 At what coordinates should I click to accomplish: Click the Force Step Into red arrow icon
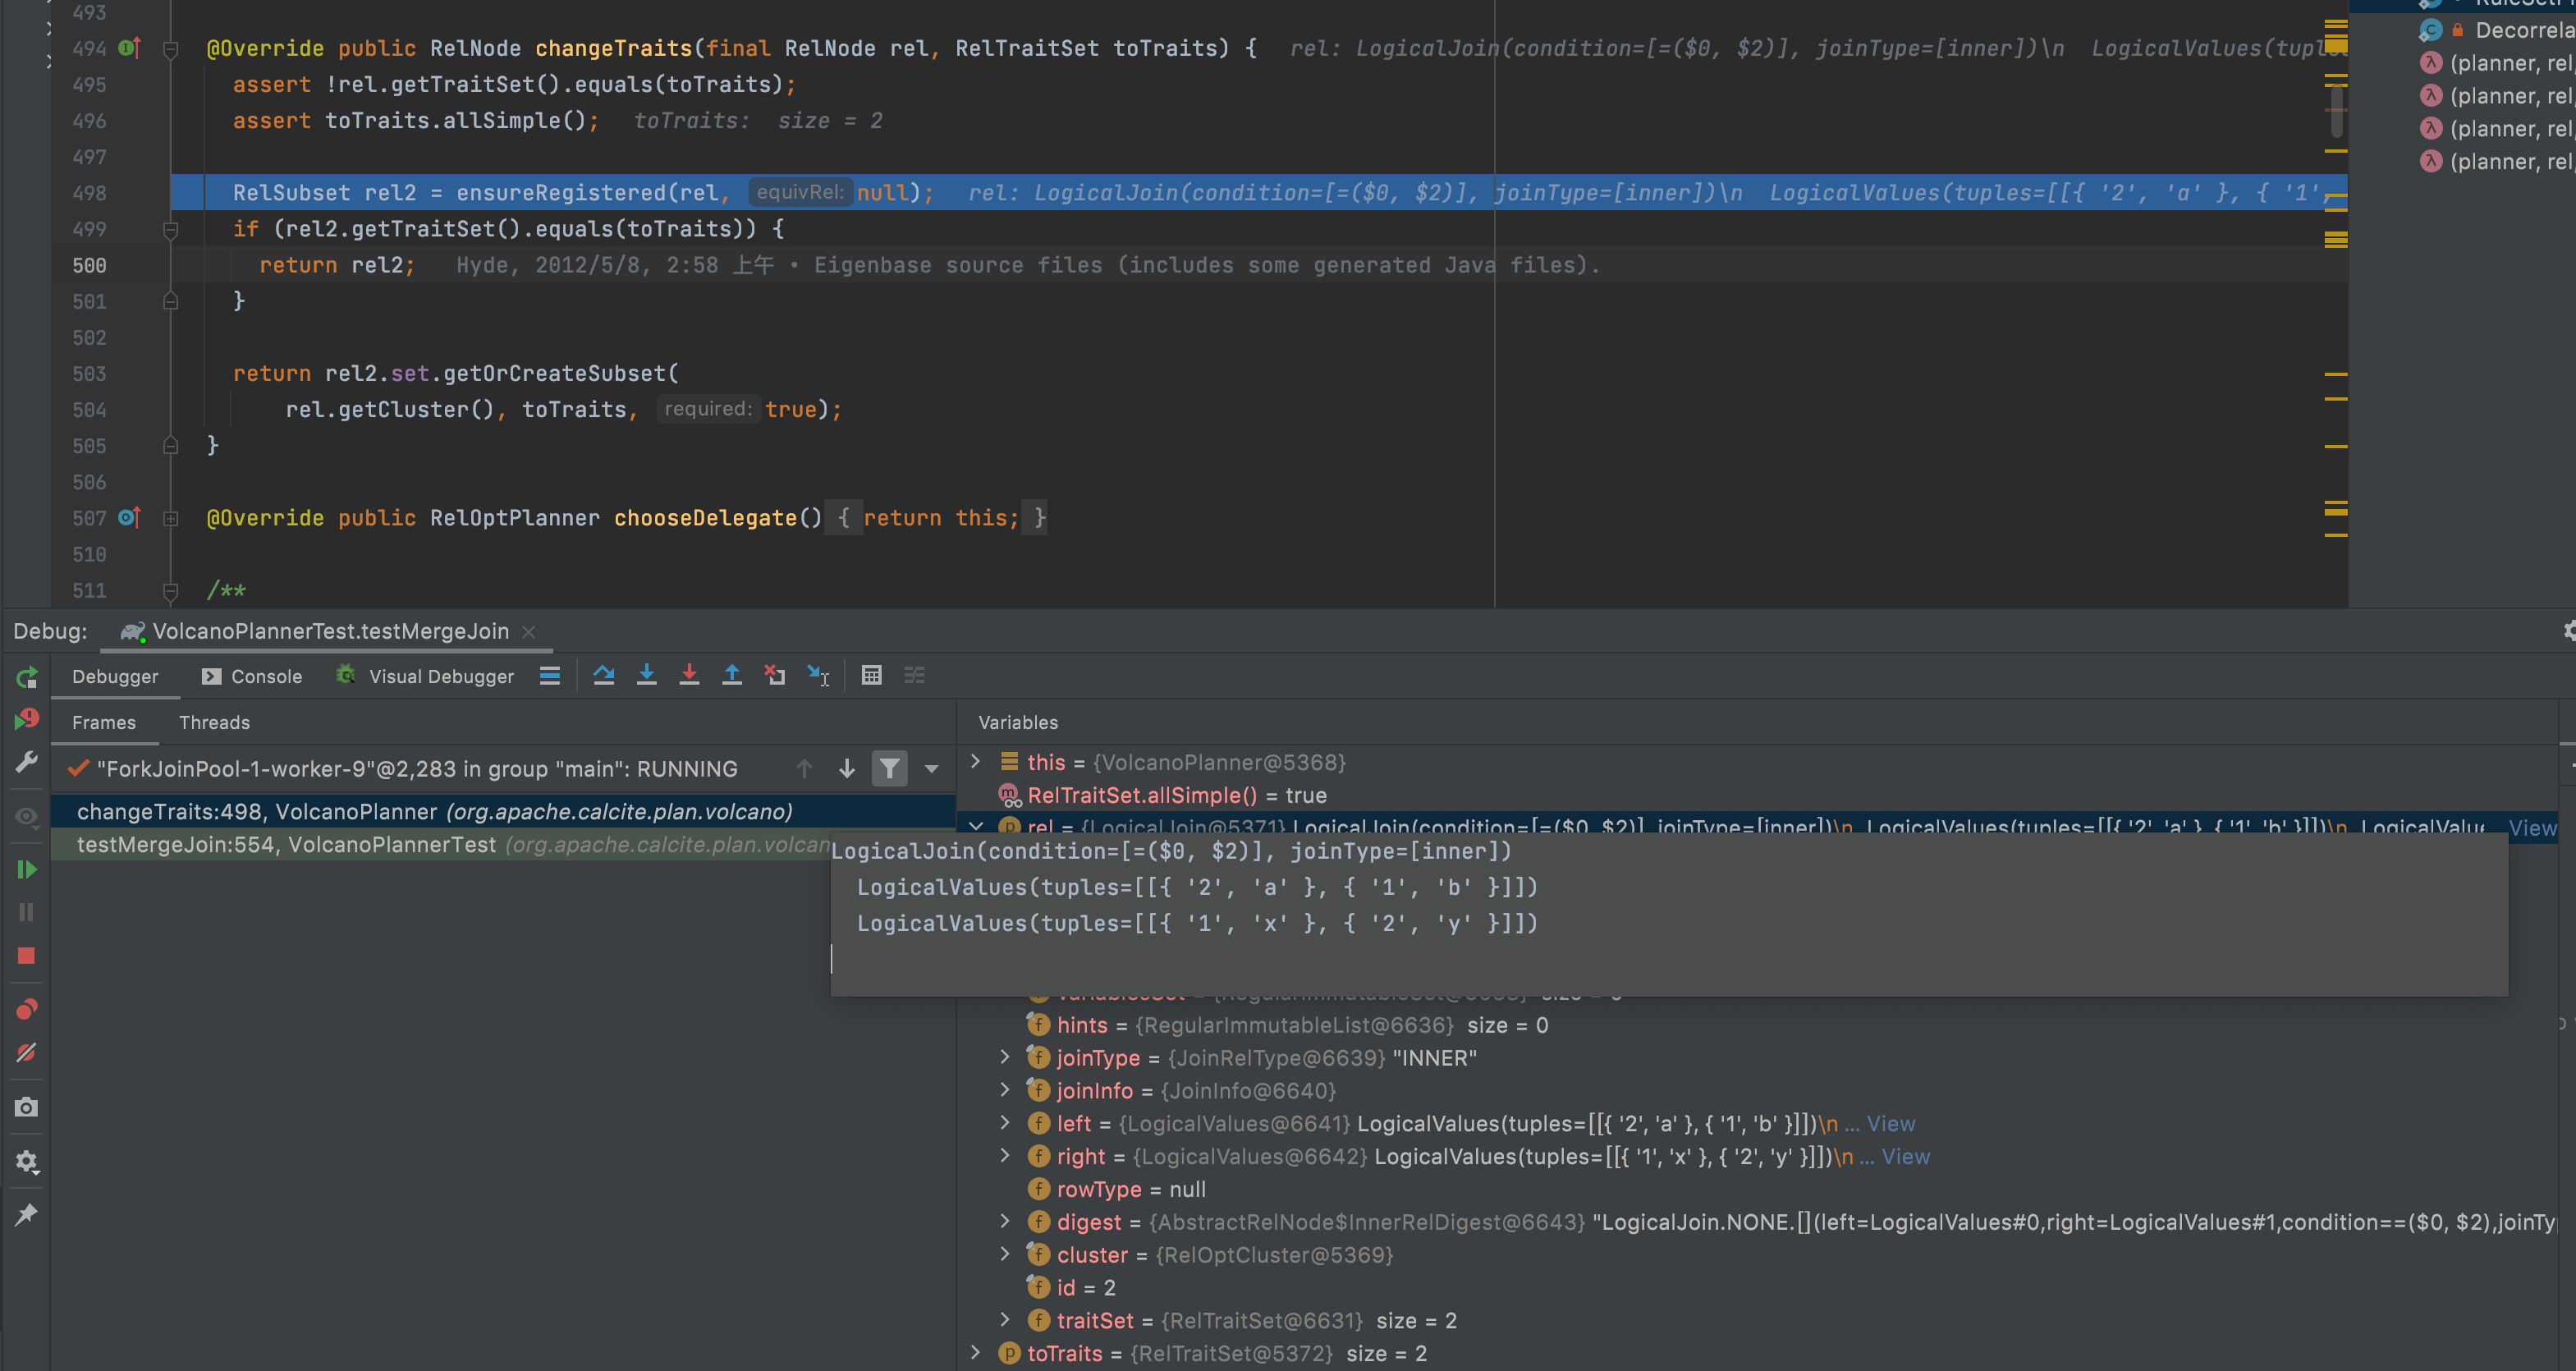click(689, 675)
